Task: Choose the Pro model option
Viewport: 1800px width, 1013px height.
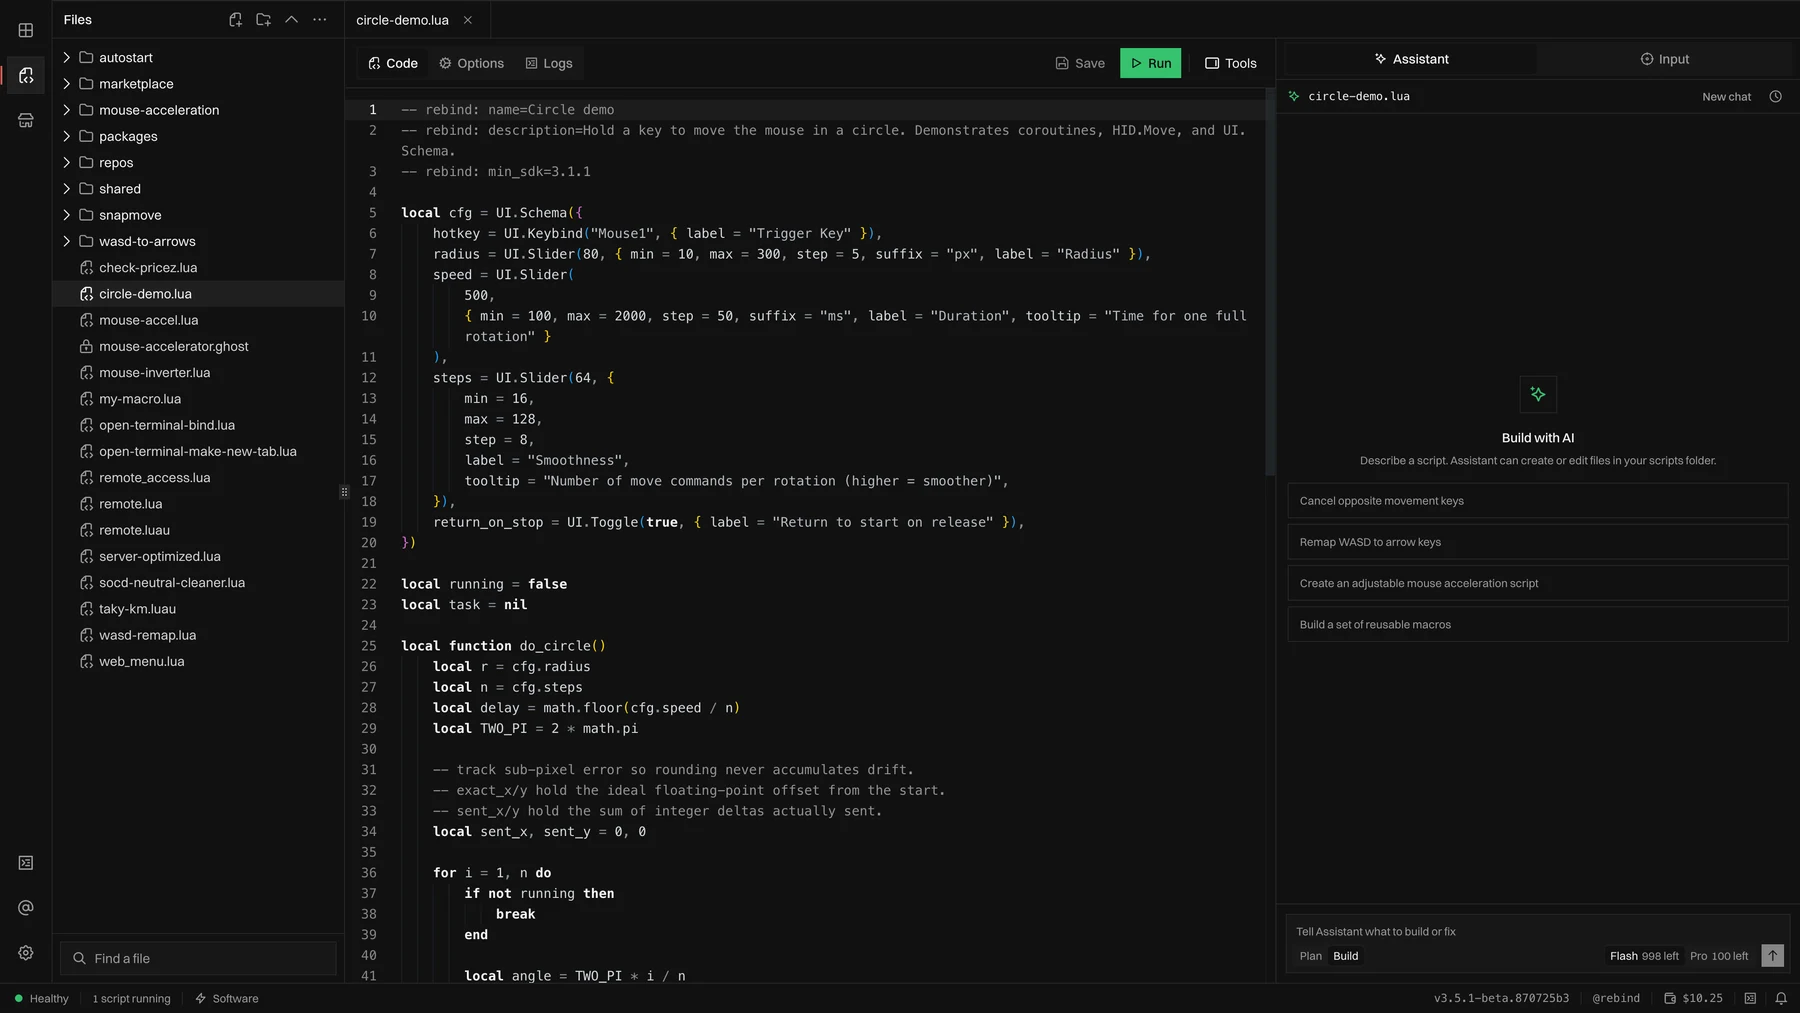Action: (x=1719, y=956)
